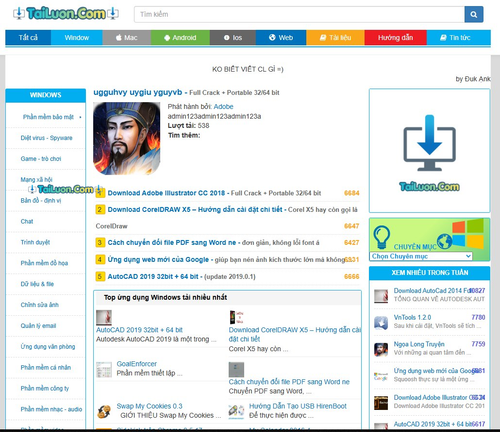
Task: Open the Chat category
Action: pyautogui.click(x=27, y=221)
